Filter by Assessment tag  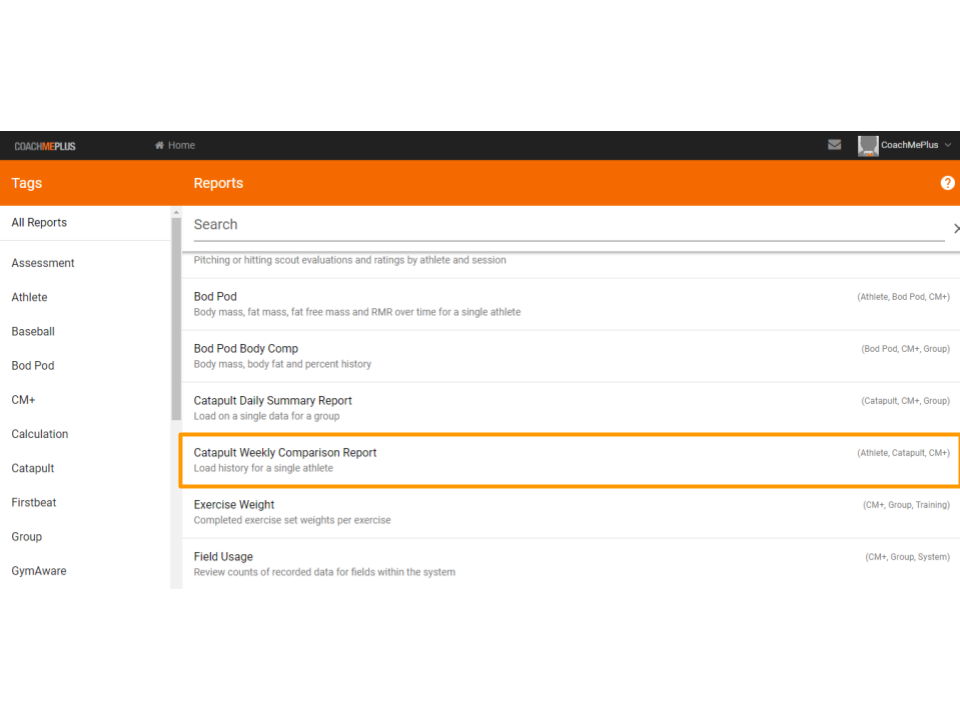point(43,263)
